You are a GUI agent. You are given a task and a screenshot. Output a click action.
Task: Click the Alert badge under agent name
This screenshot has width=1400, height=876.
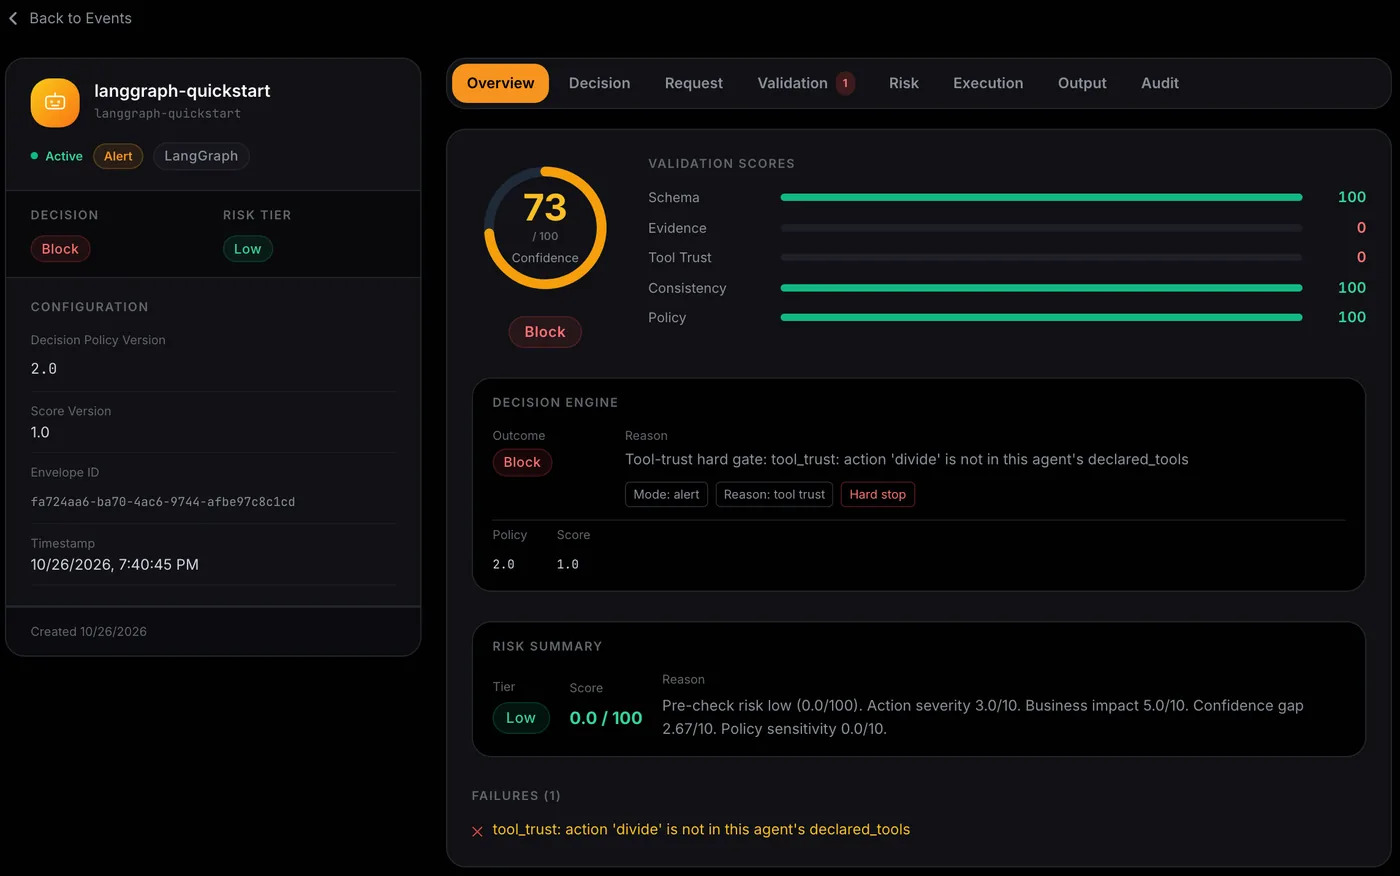(x=118, y=156)
